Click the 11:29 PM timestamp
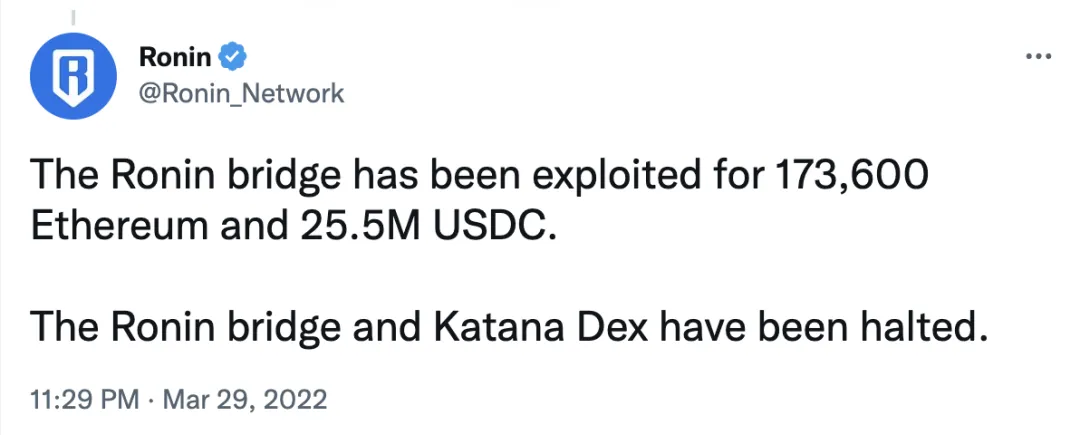 click(85, 400)
